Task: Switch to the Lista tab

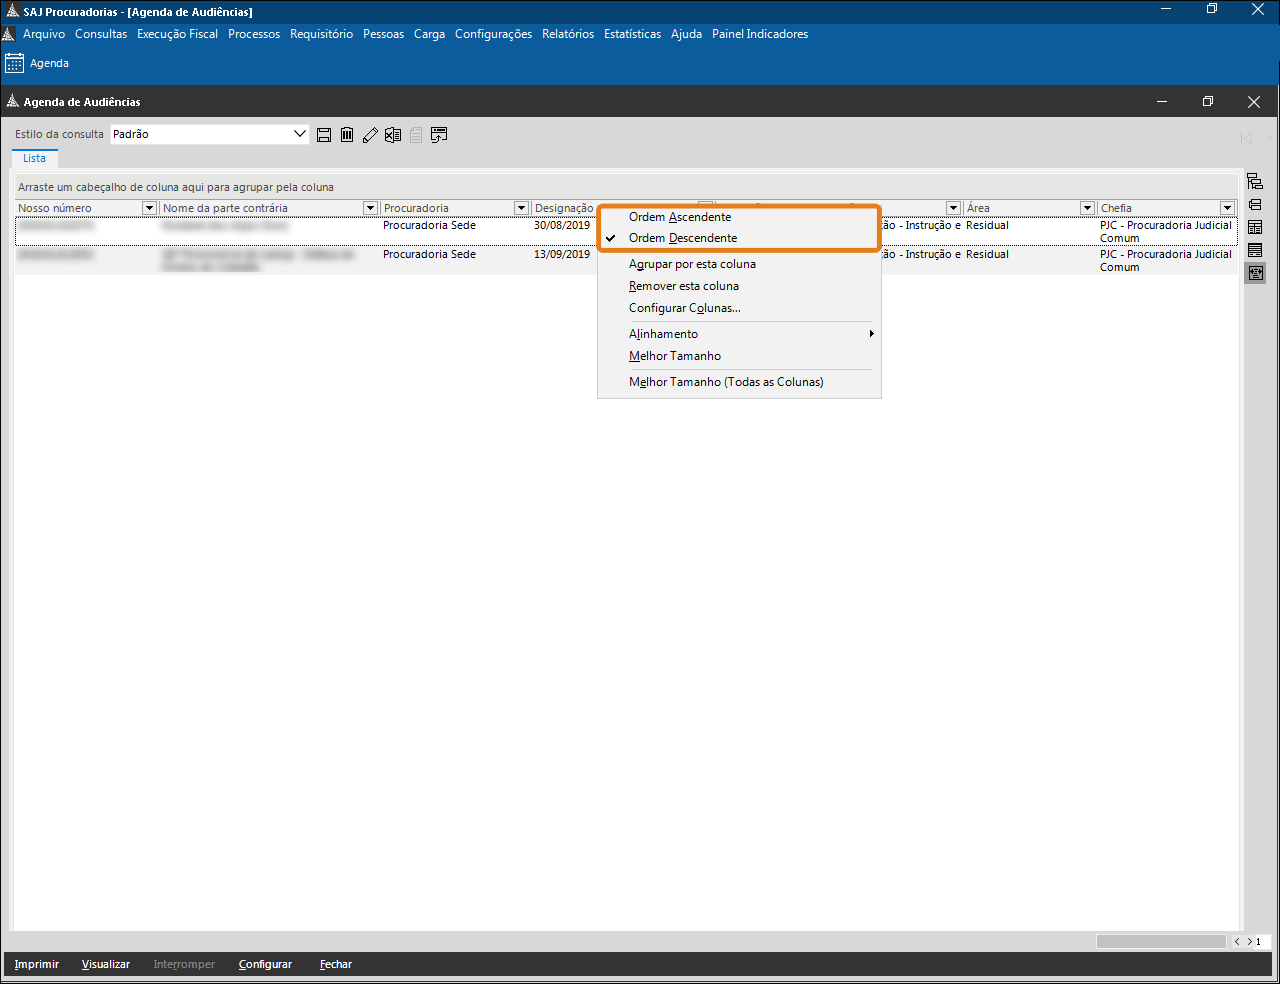Action: tap(35, 159)
